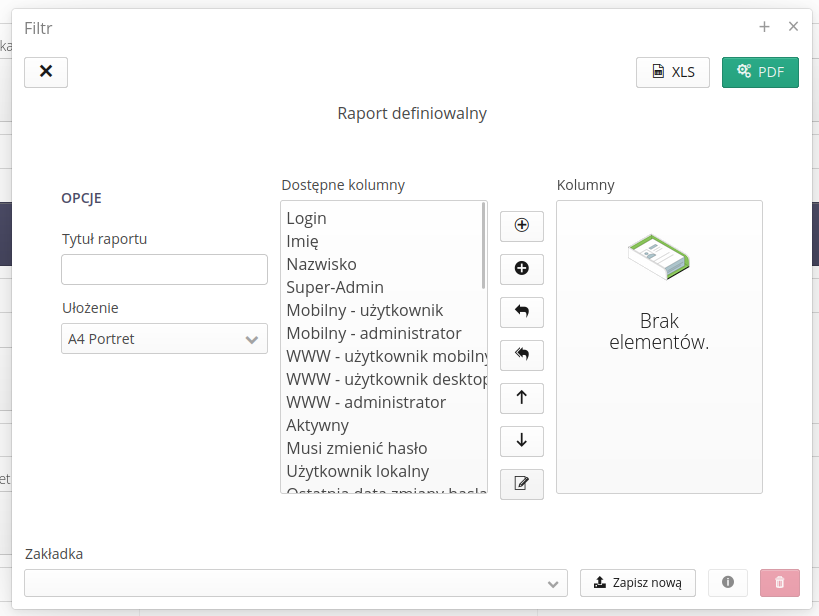Click the available columns list scrollbar
This screenshot has height=616, width=819.
tap(484, 245)
